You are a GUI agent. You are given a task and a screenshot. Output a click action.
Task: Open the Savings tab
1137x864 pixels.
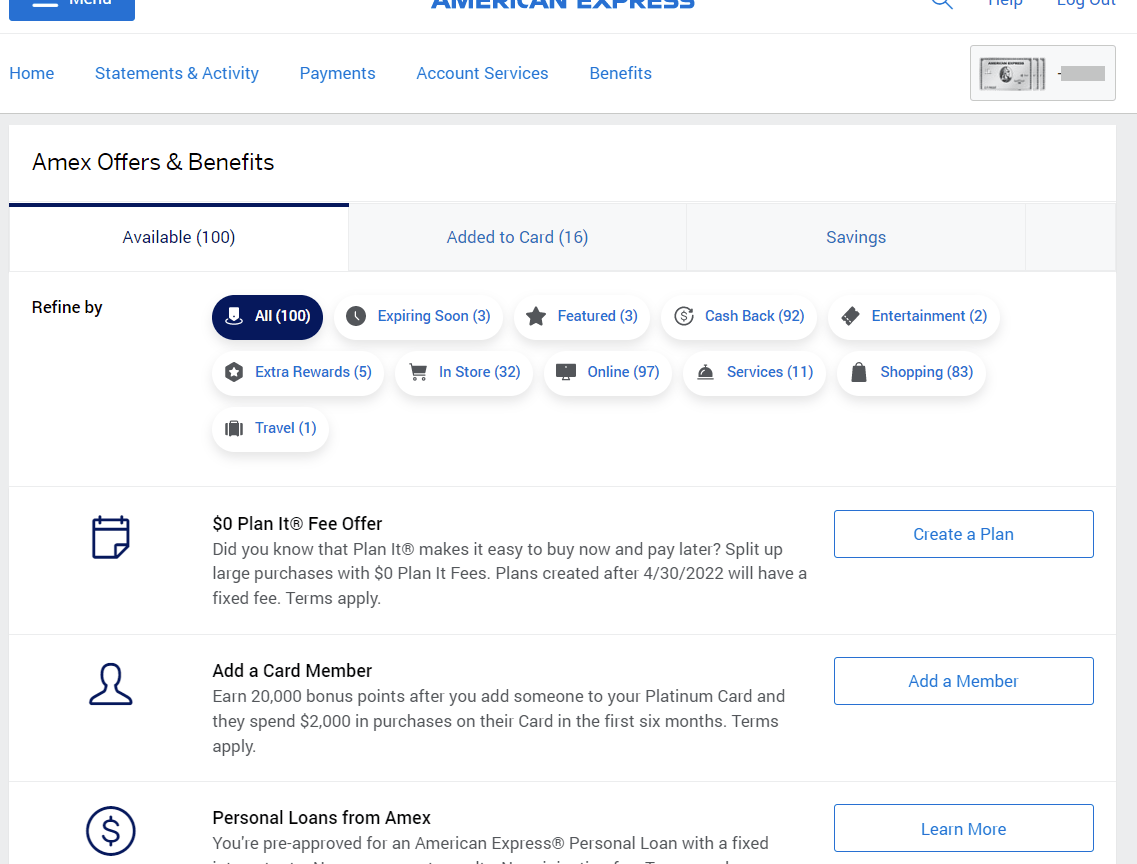pos(856,237)
